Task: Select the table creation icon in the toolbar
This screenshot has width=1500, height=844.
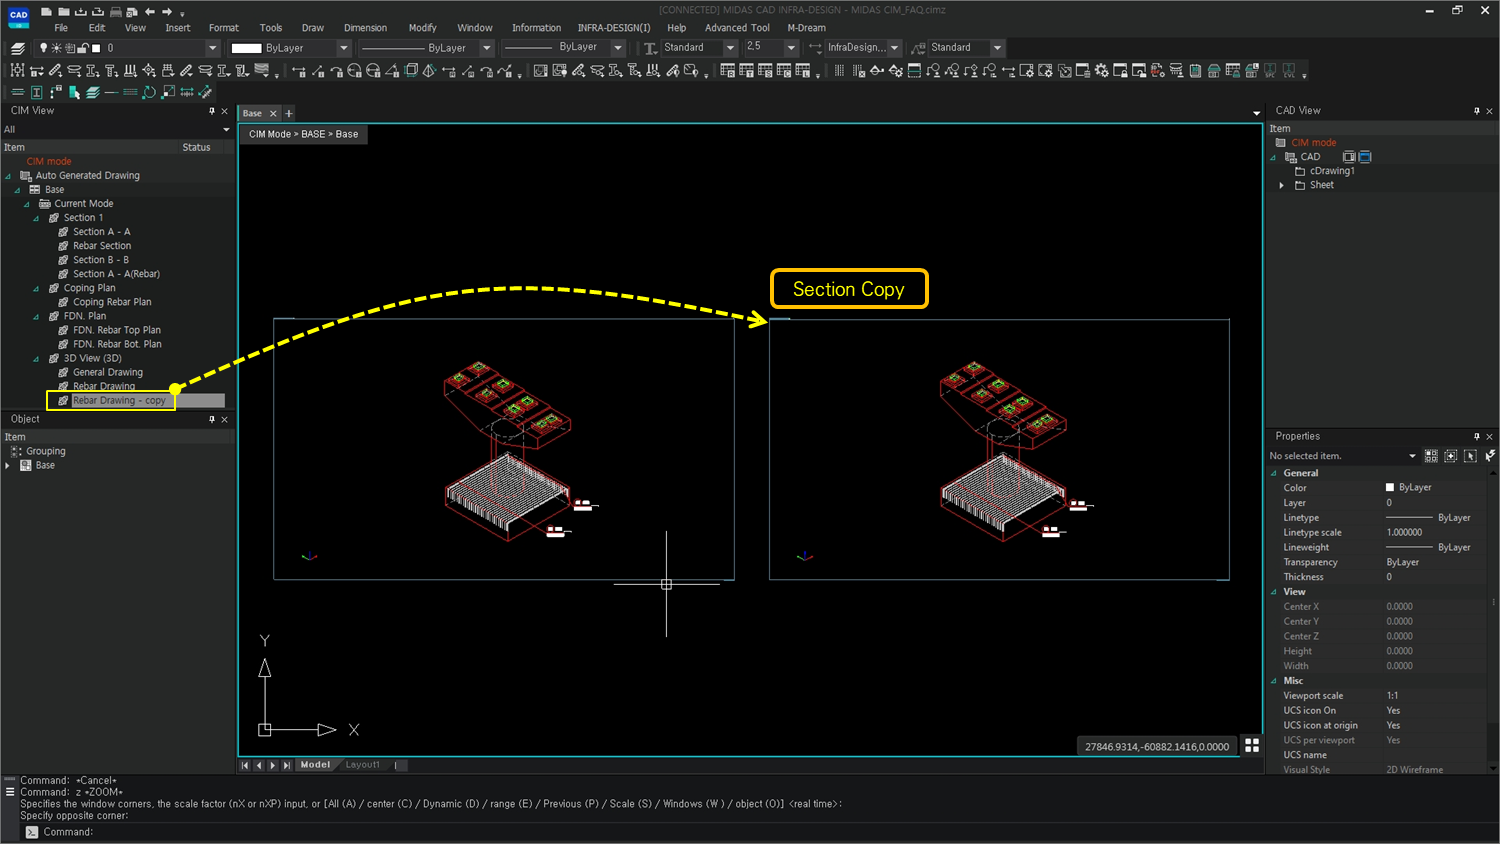Action: [726, 72]
